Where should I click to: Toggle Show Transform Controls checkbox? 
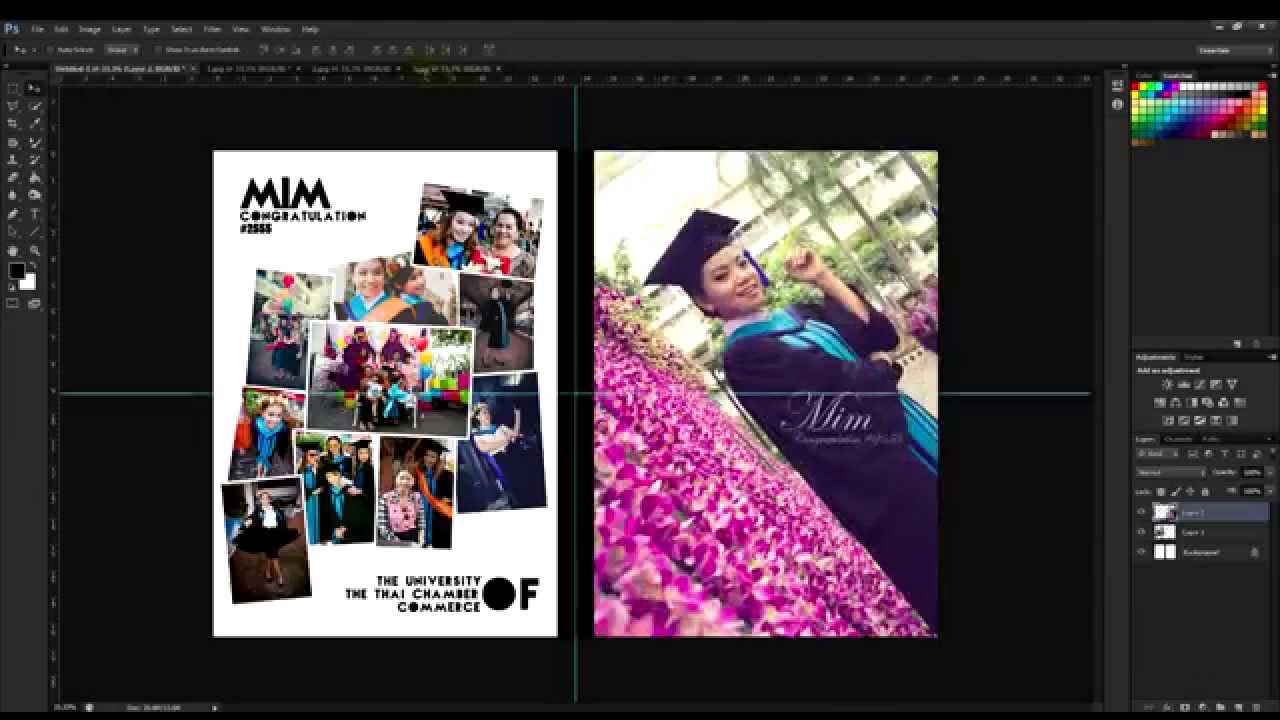pyautogui.click(x=159, y=49)
